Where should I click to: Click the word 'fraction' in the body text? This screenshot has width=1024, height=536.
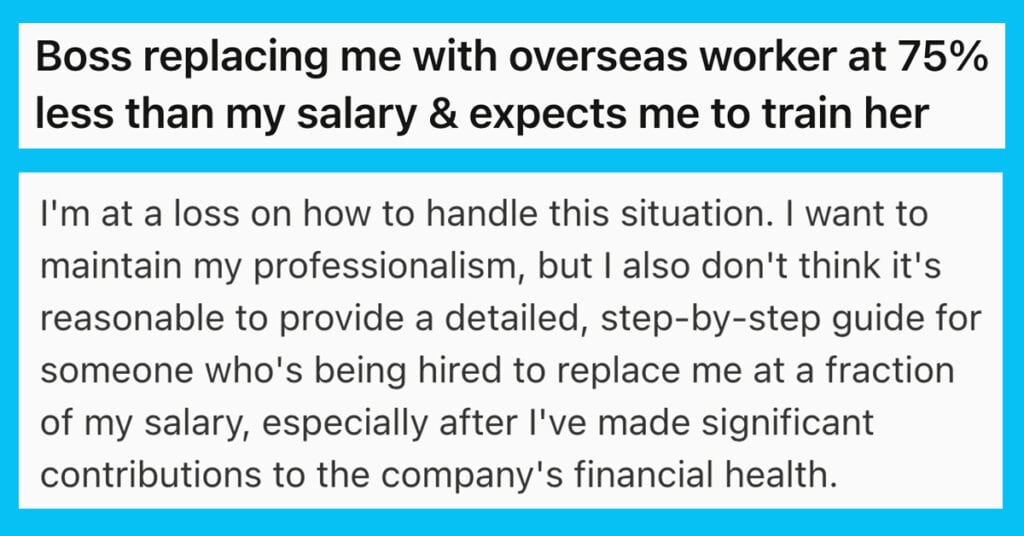[x=889, y=371]
